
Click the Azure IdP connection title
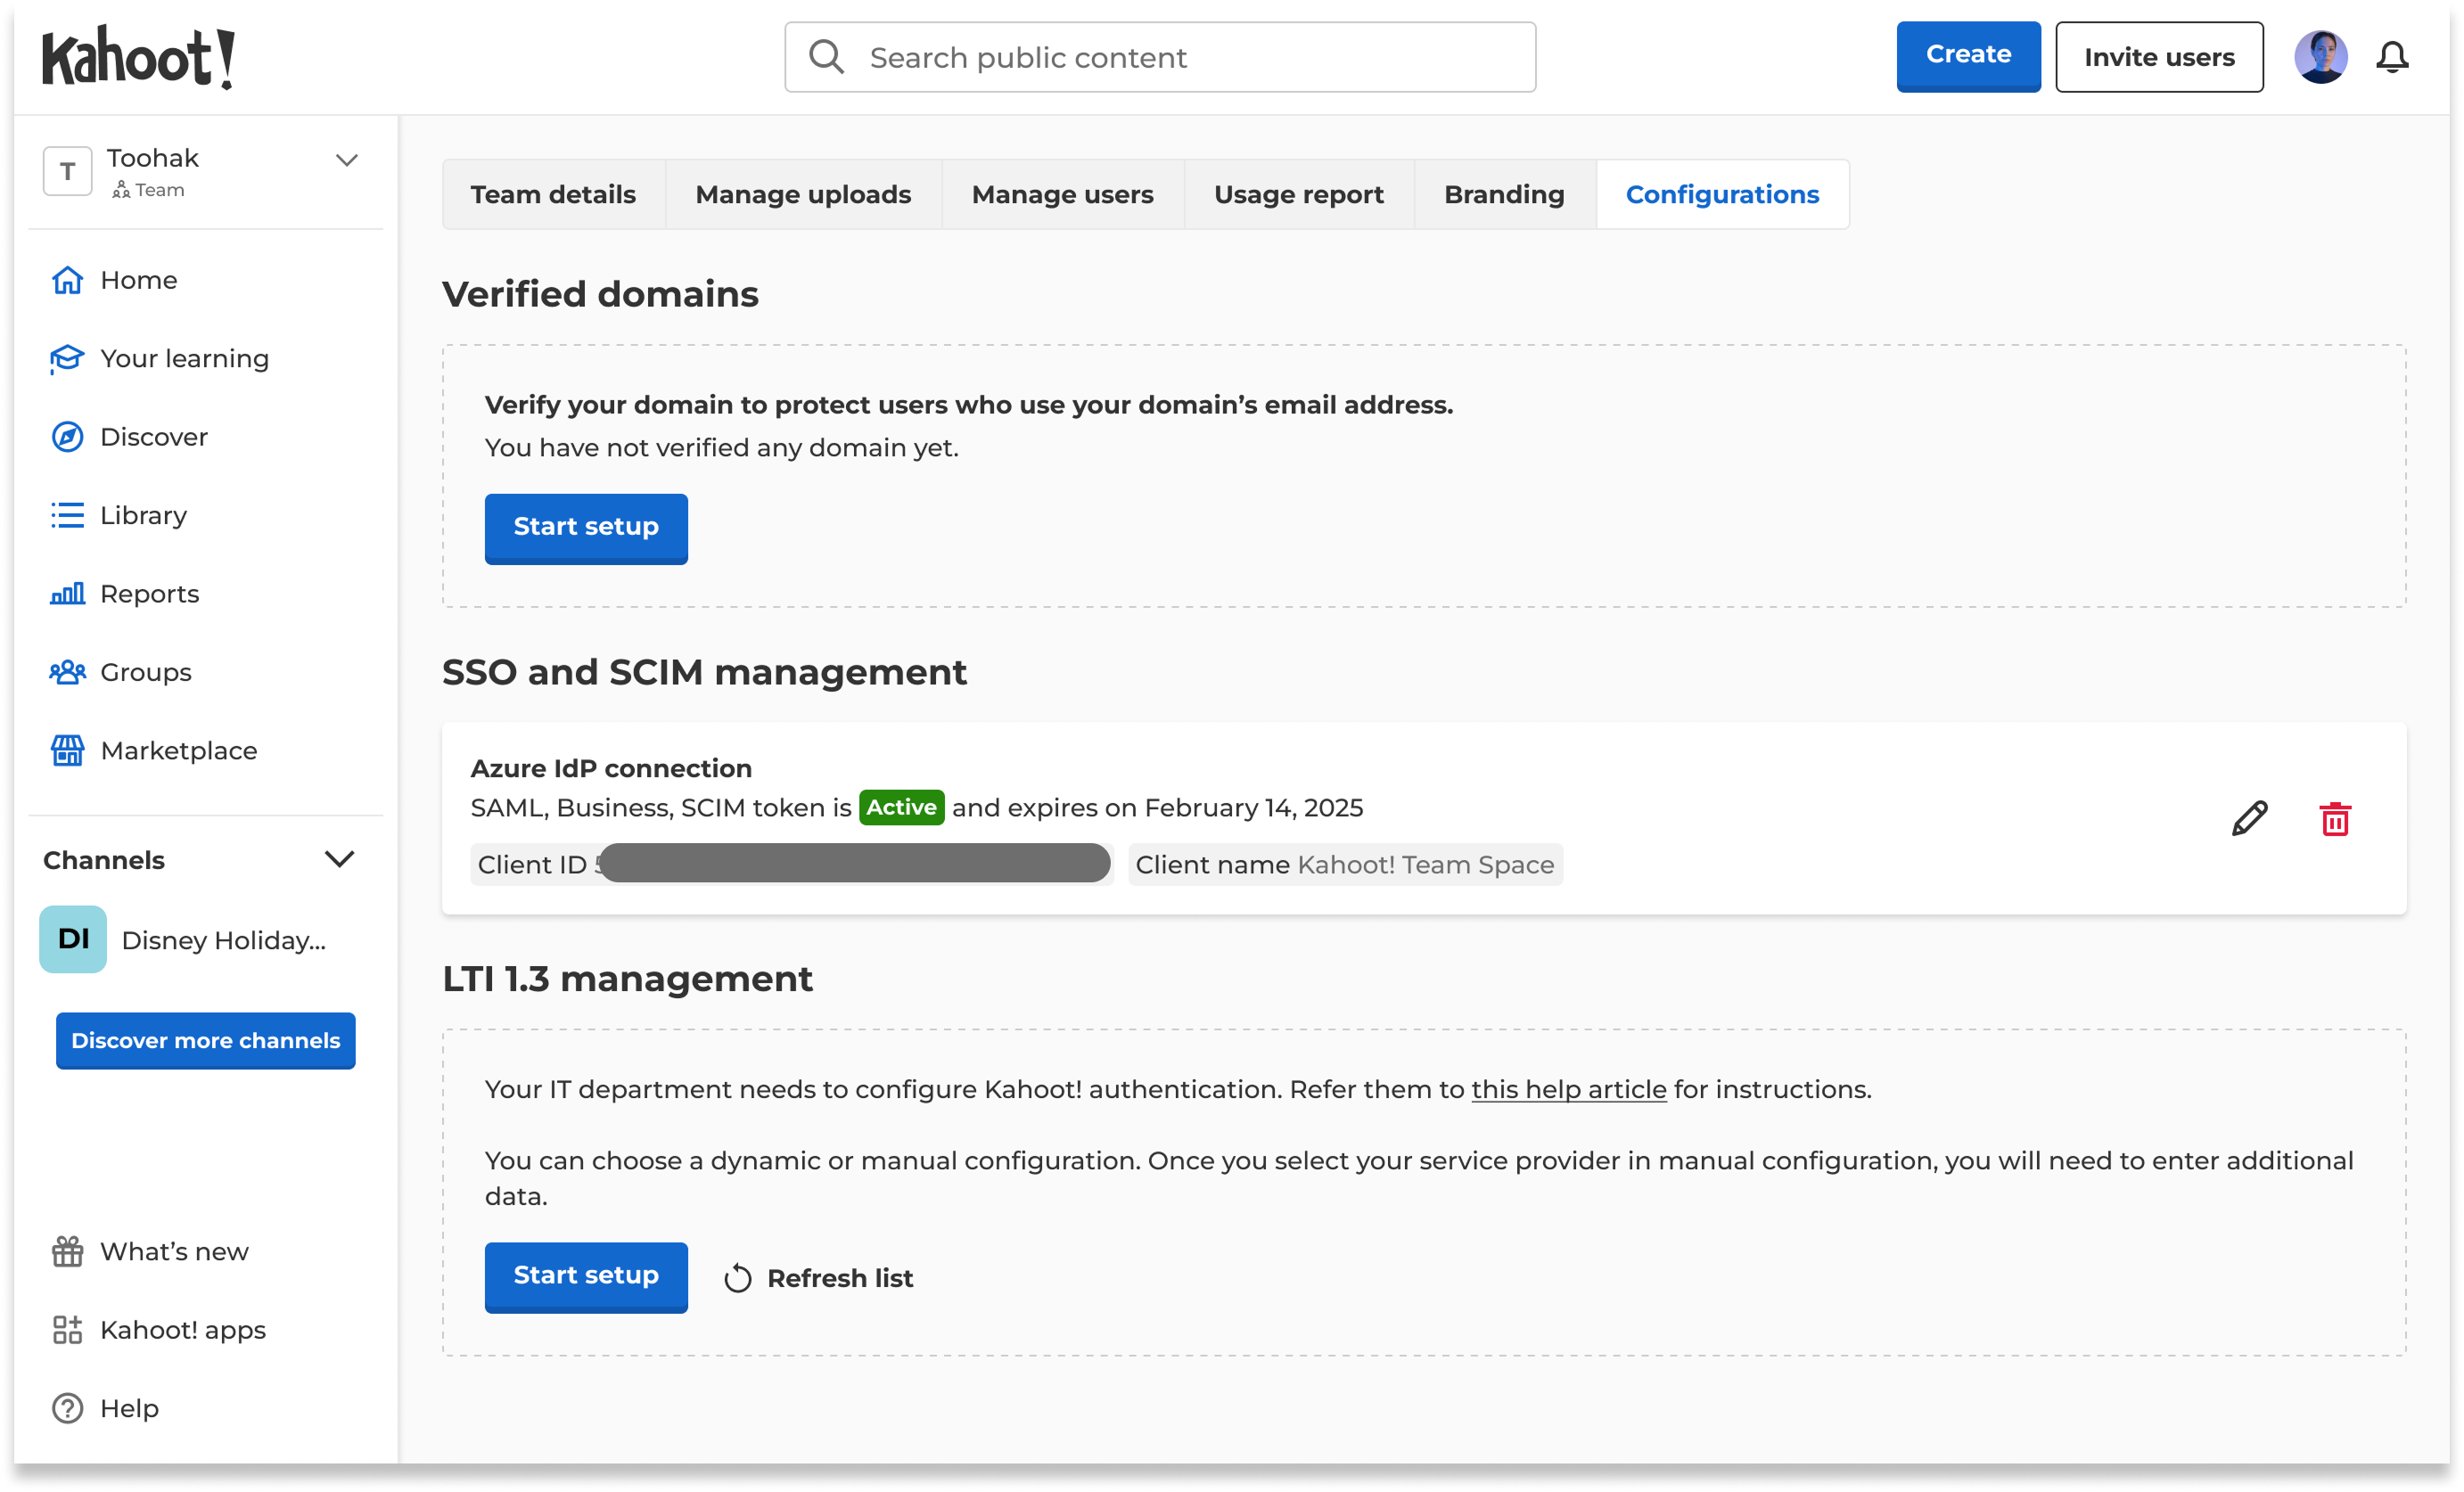pos(611,768)
